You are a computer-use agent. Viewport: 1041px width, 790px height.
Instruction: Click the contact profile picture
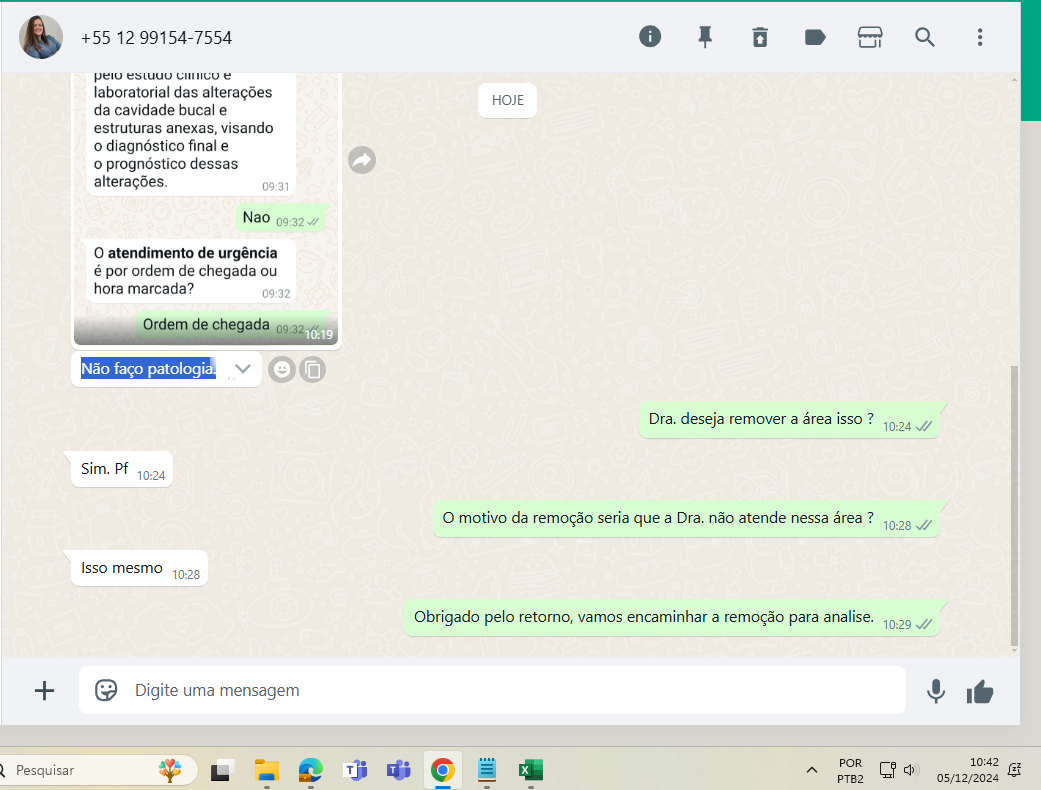41,37
